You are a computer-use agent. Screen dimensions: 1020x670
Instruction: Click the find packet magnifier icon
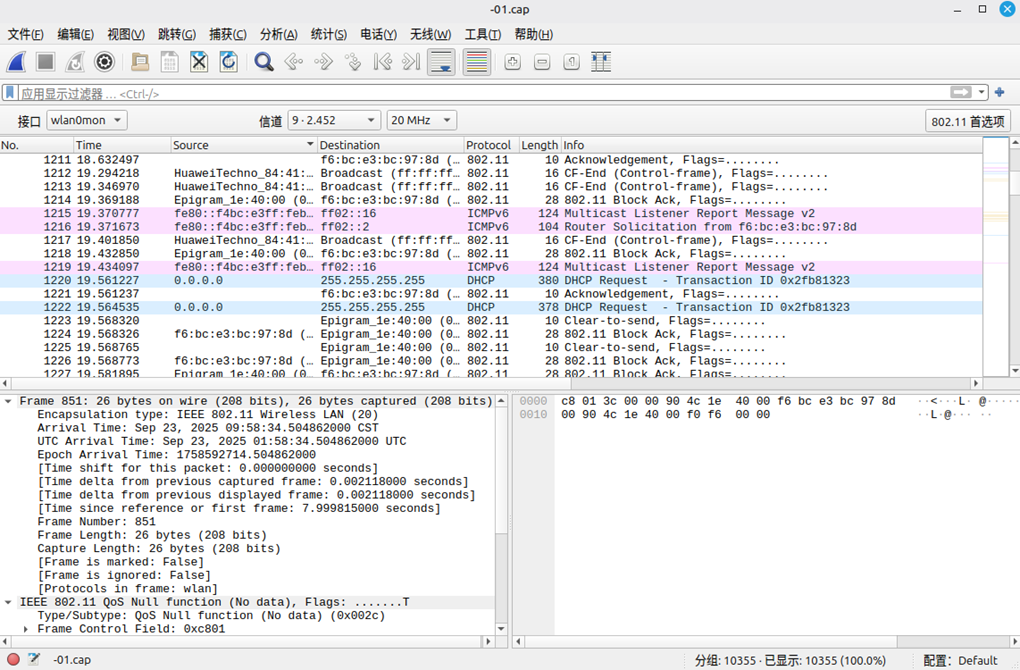[x=264, y=62]
